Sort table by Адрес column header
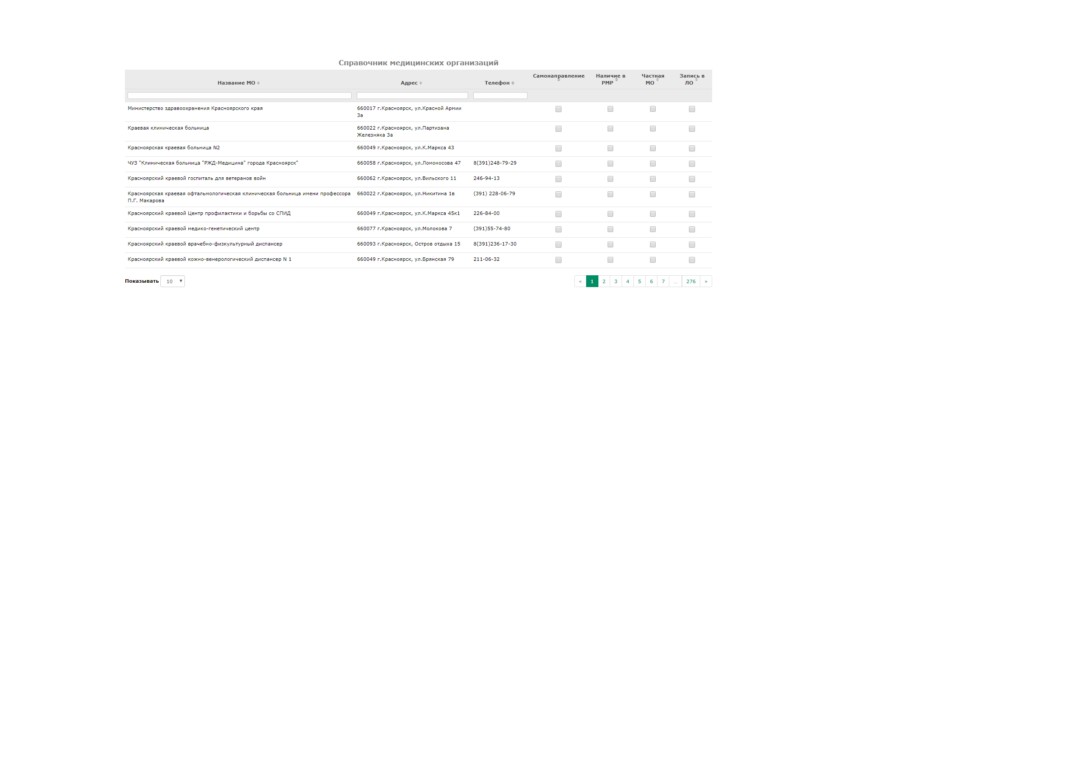This screenshot has width=1076, height=761. click(411, 83)
